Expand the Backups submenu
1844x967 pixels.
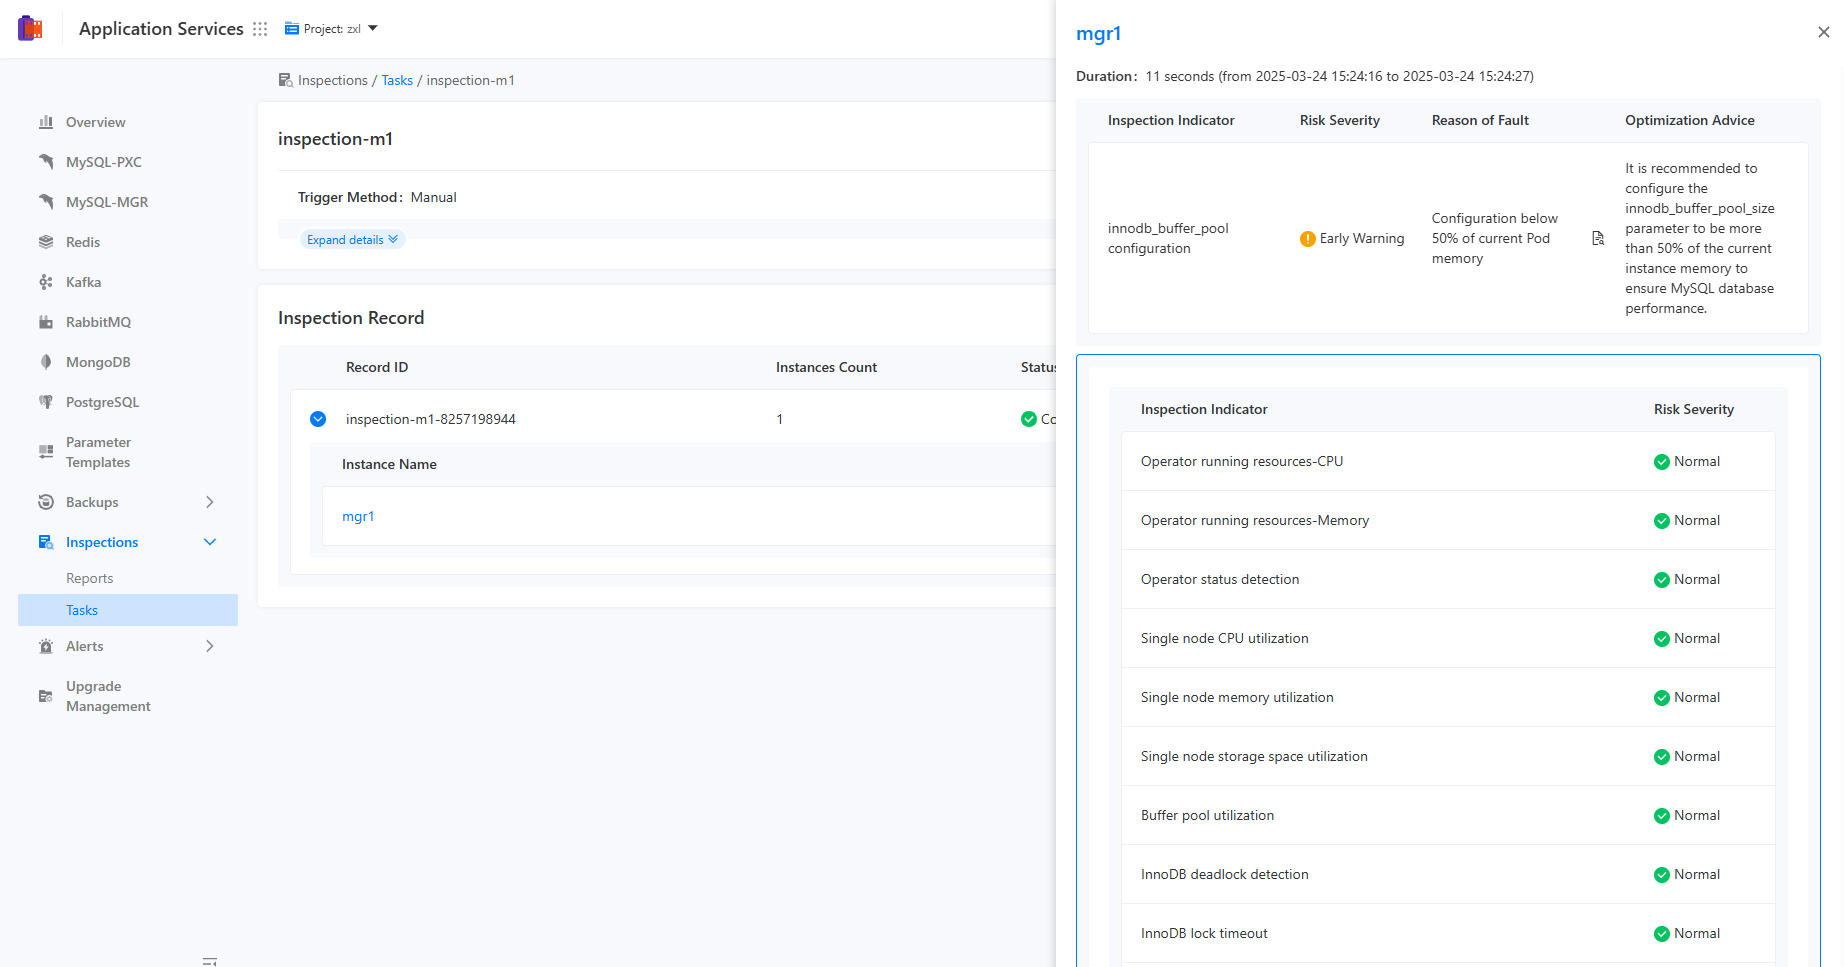(x=209, y=501)
